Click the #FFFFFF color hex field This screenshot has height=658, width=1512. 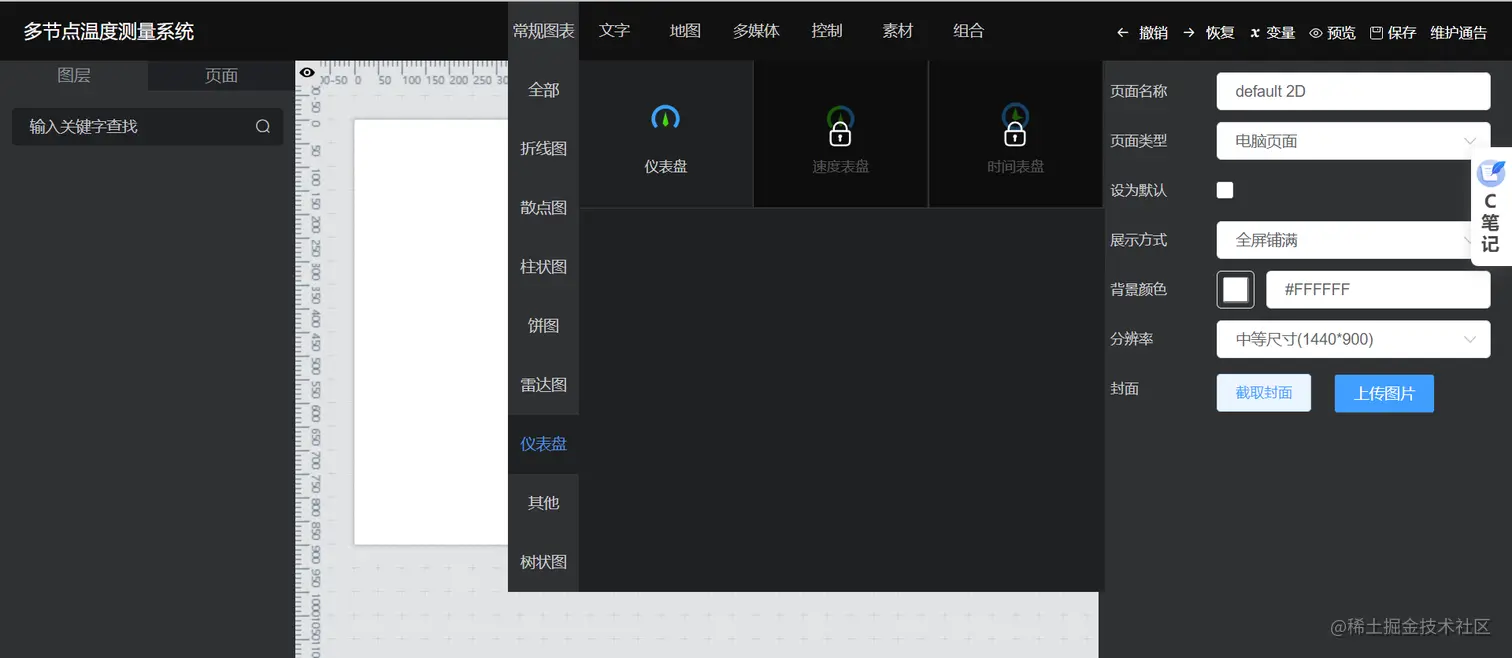[x=1378, y=289]
